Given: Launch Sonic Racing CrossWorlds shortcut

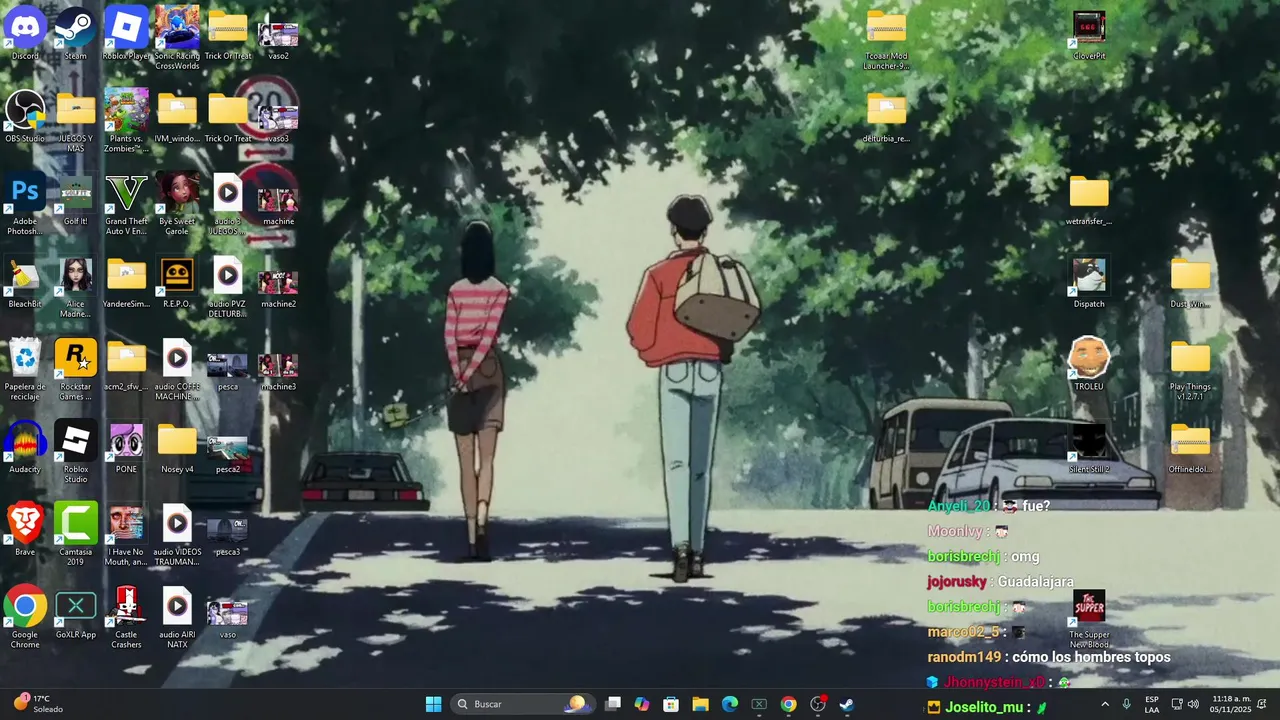Looking at the screenshot, I should click(x=177, y=37).
